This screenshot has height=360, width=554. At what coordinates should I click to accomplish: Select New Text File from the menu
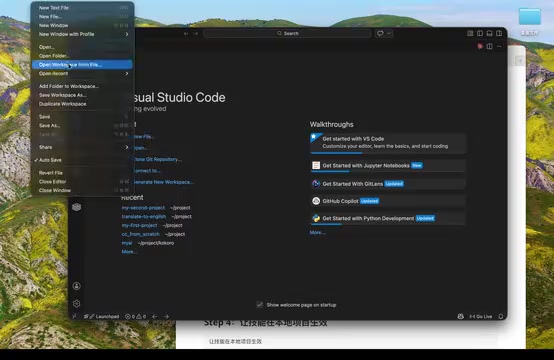tap(82, 8)
